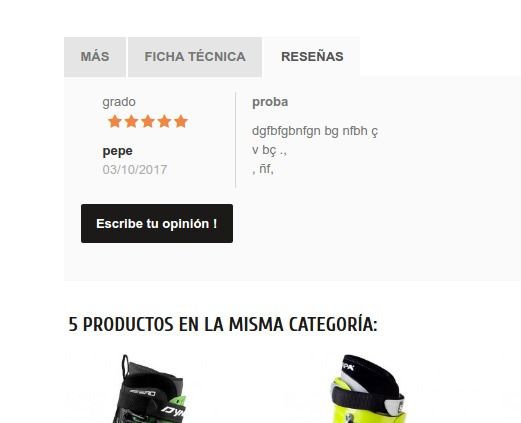Click the review date 03/10/2017
This screenshot has width=521, height=423.
135,170
